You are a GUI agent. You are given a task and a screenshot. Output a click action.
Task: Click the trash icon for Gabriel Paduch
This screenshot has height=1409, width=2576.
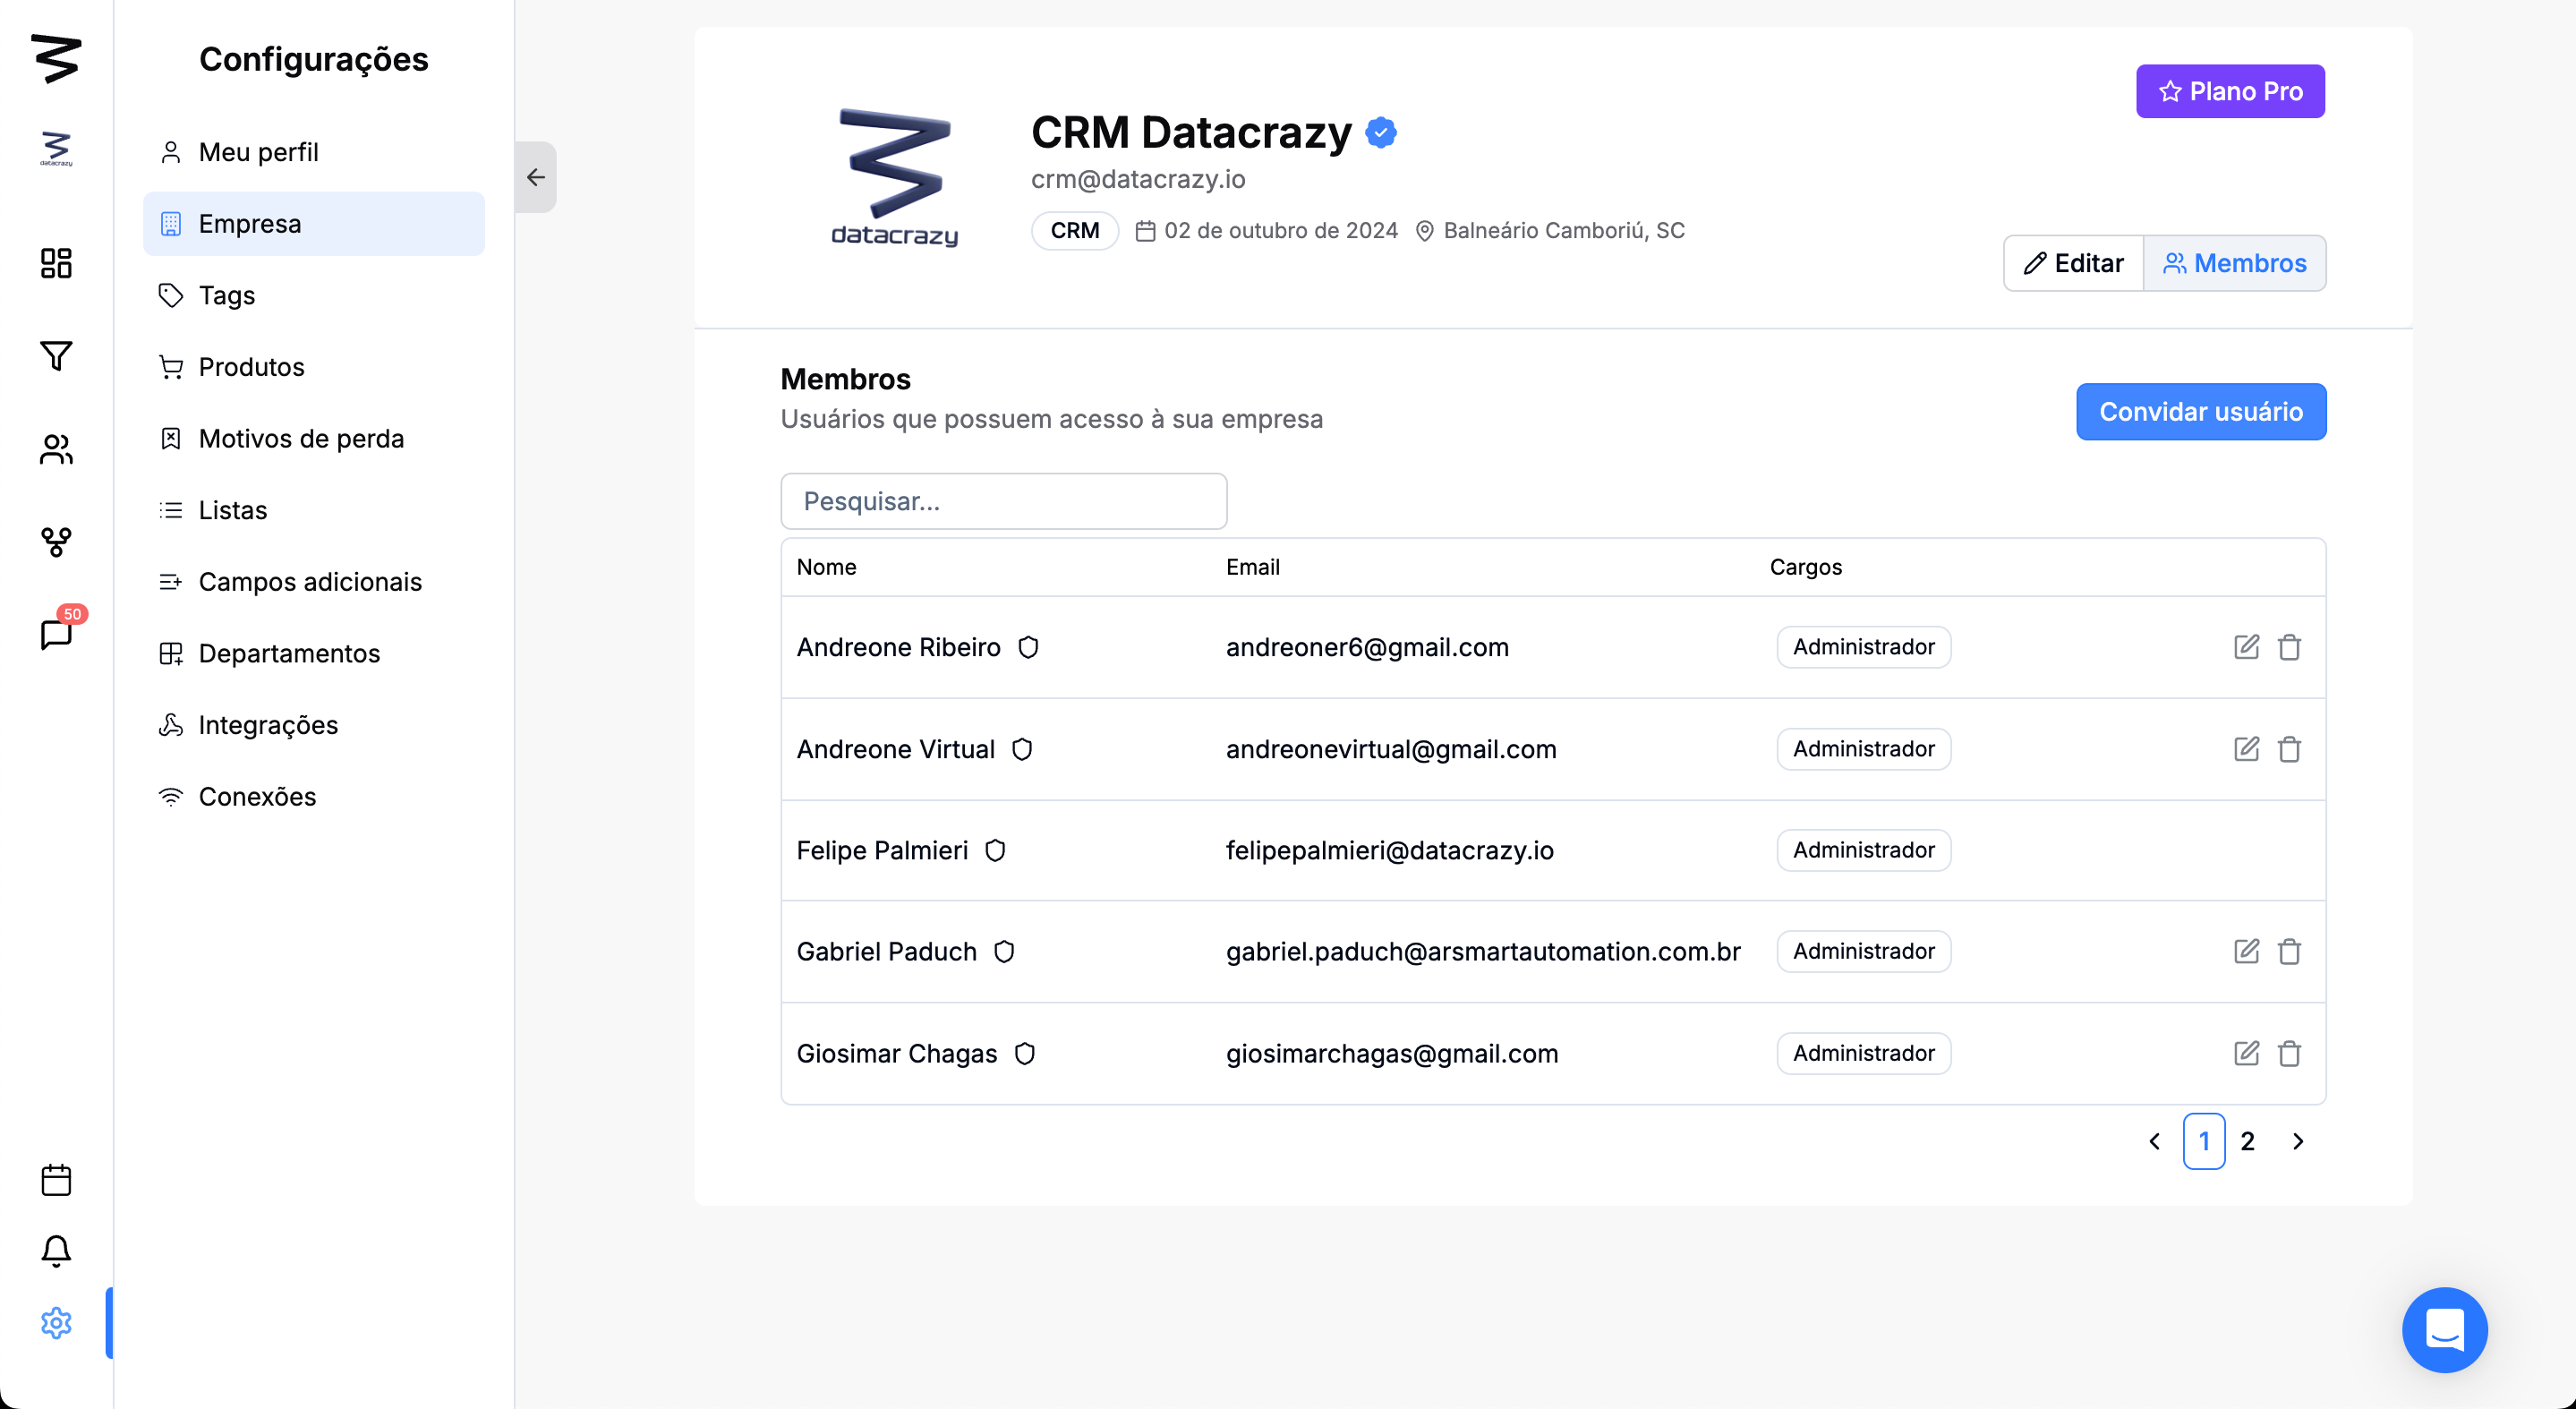click(x=2289, y=951)
